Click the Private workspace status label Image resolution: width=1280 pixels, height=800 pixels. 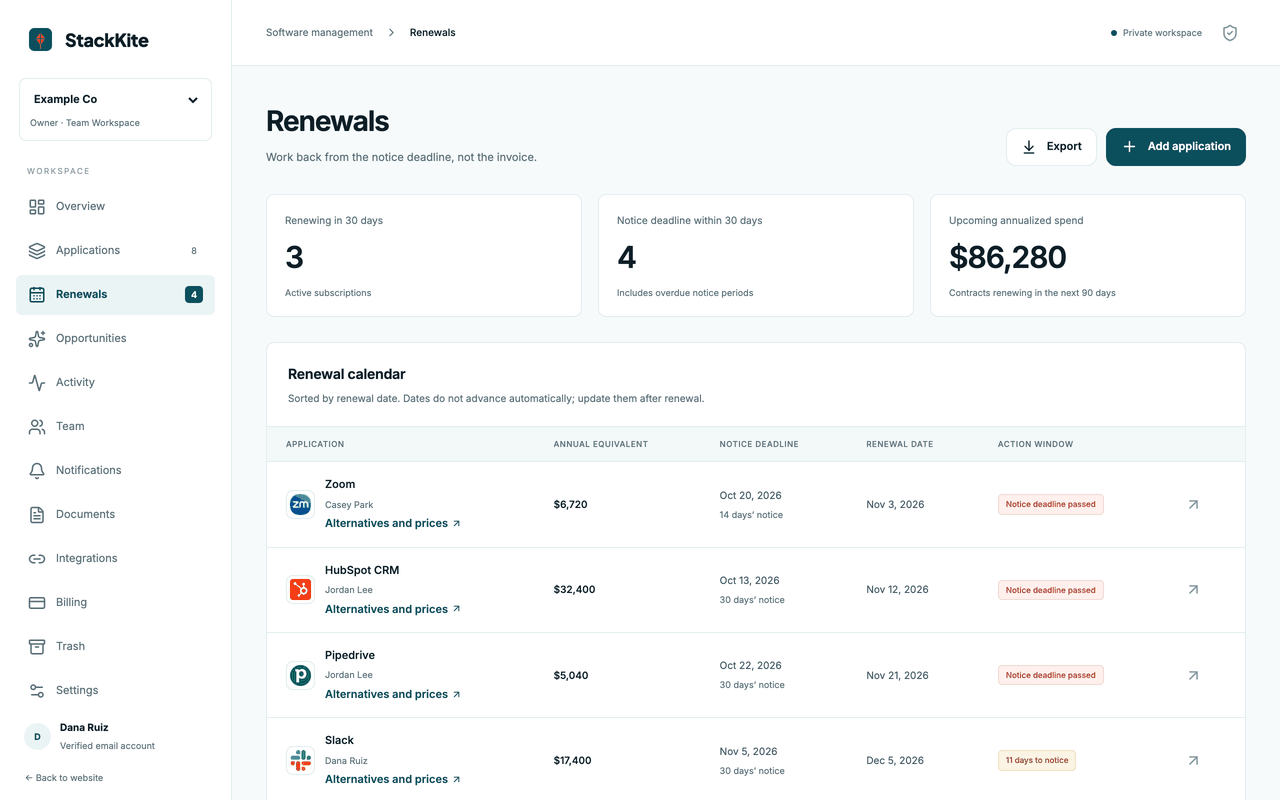[1156, 33]
